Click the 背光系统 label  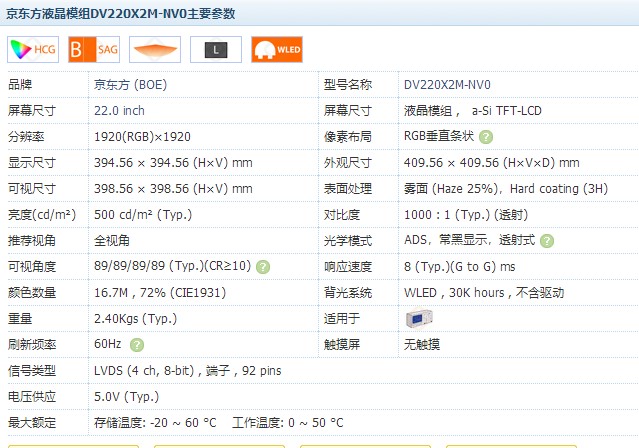[348, 293]
